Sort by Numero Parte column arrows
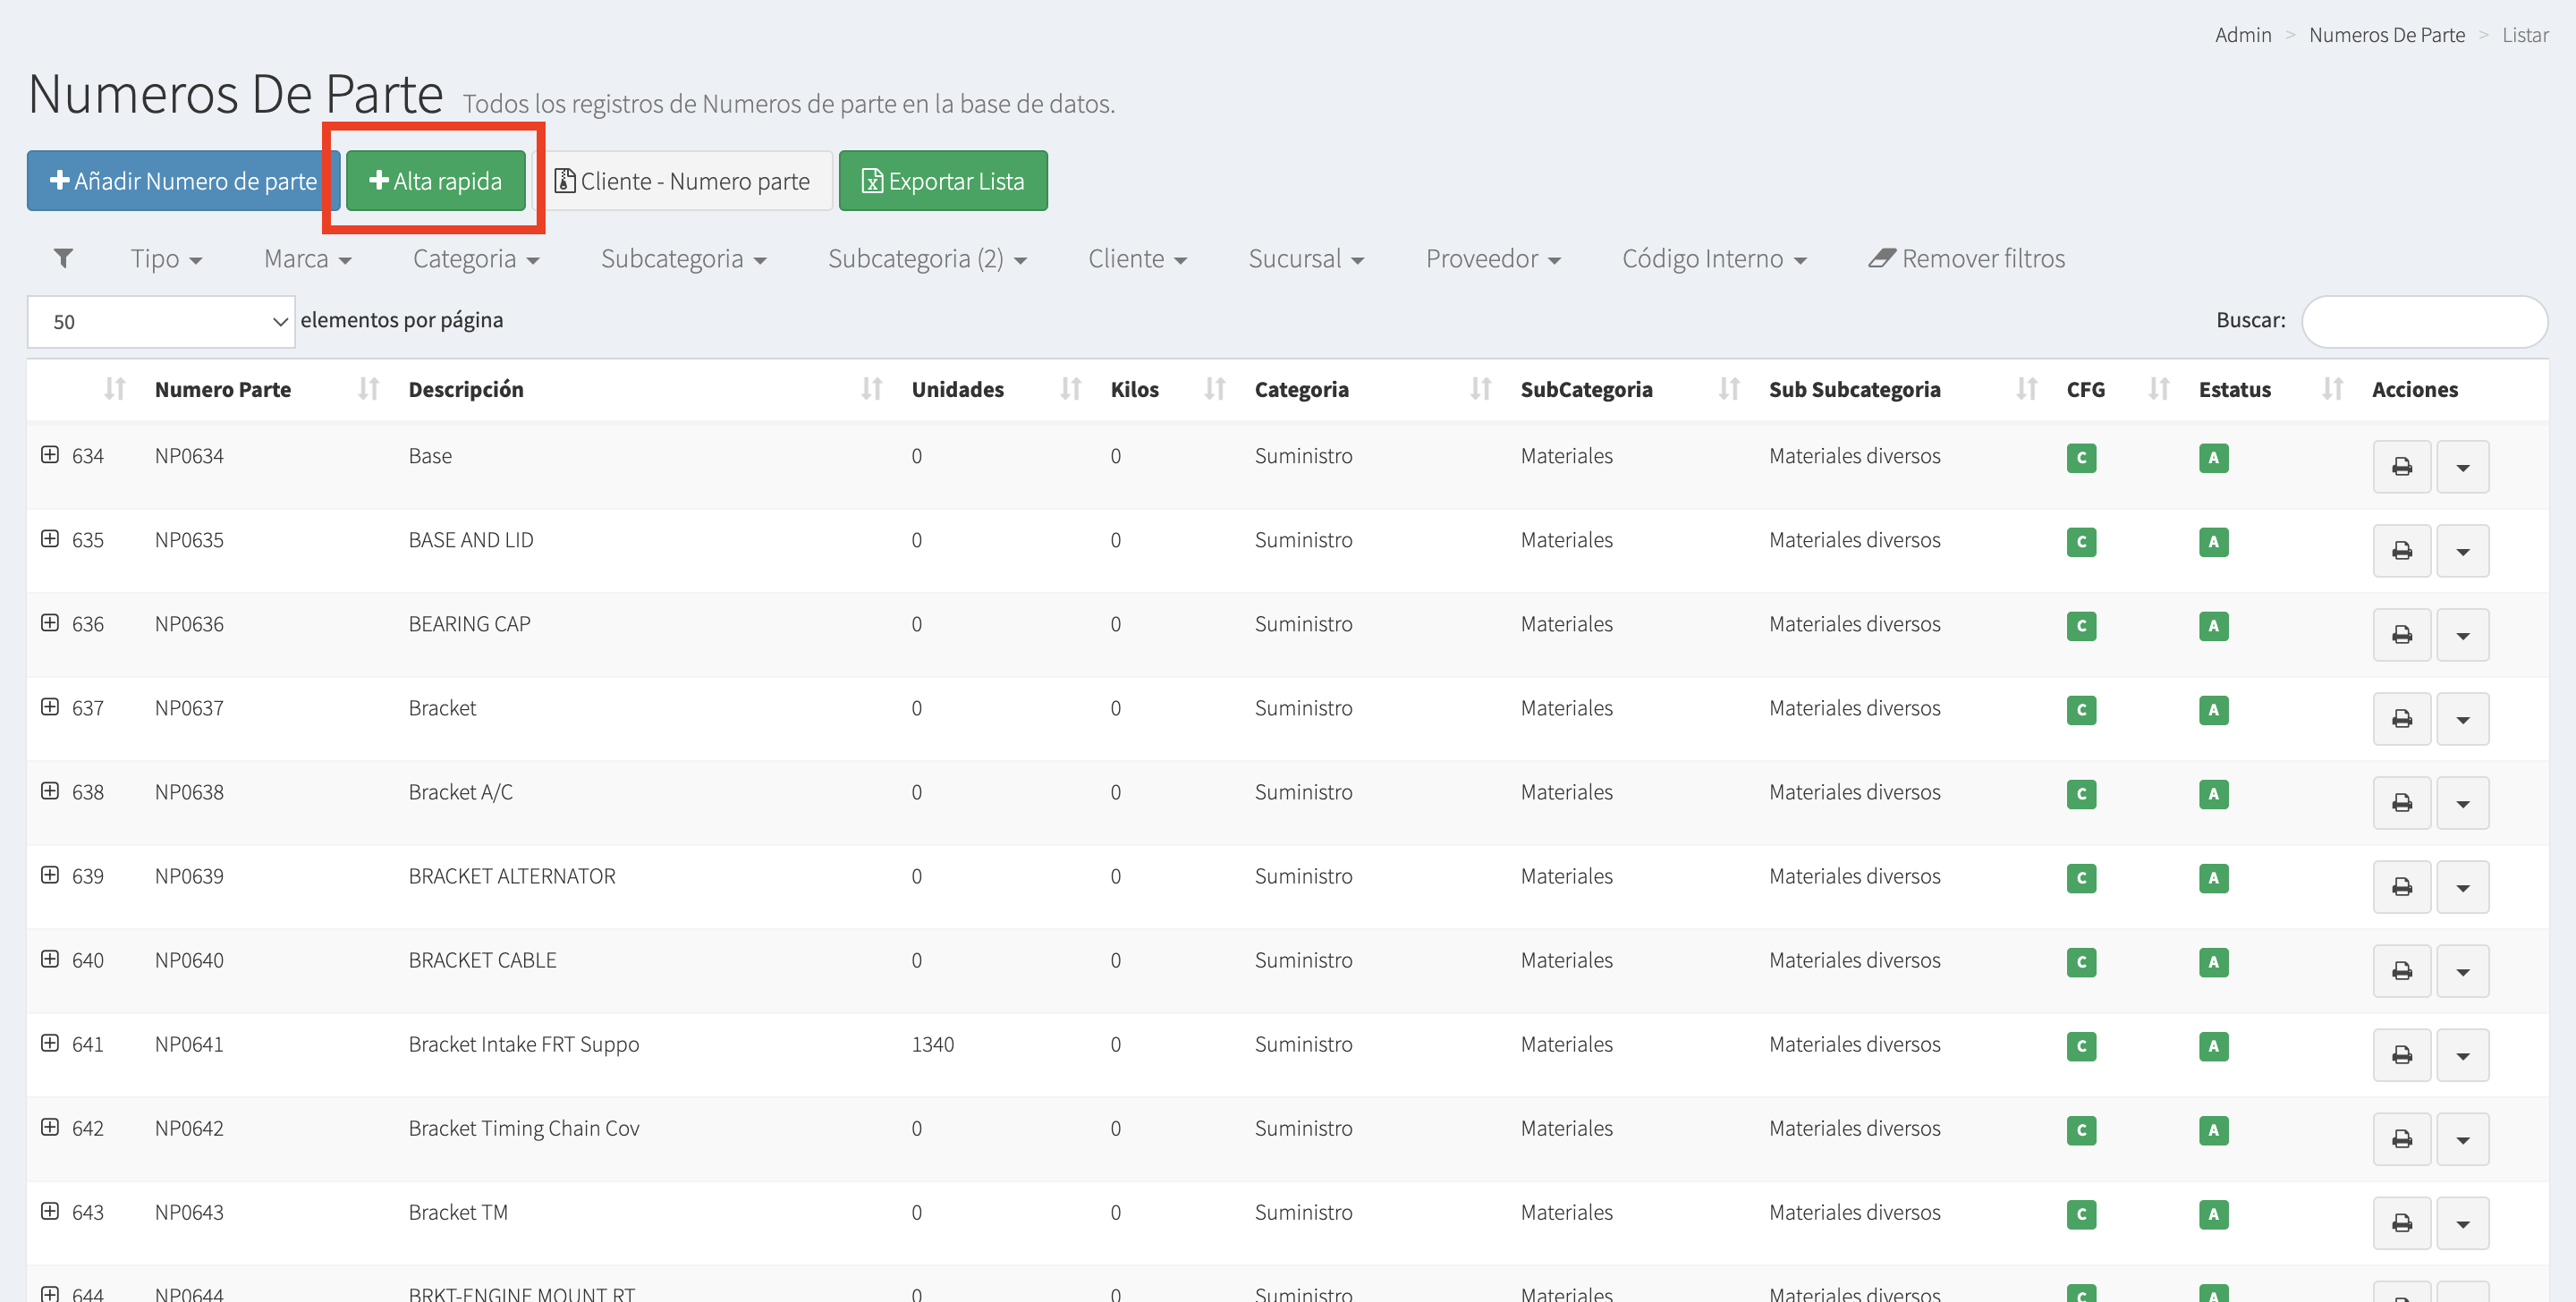 [368, 389]
